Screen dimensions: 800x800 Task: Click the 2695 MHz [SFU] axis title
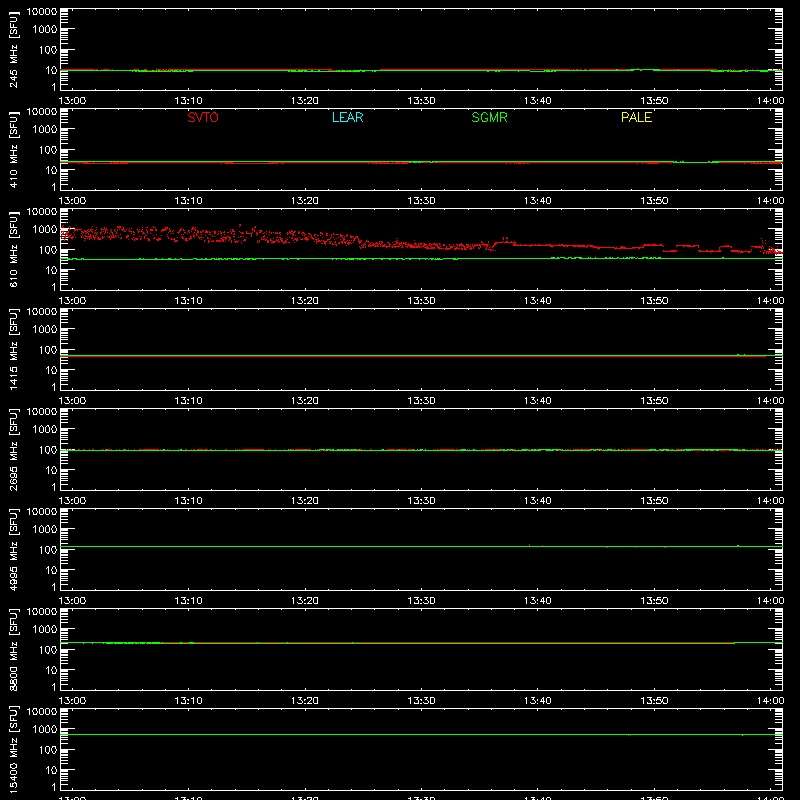click(14, 449)
